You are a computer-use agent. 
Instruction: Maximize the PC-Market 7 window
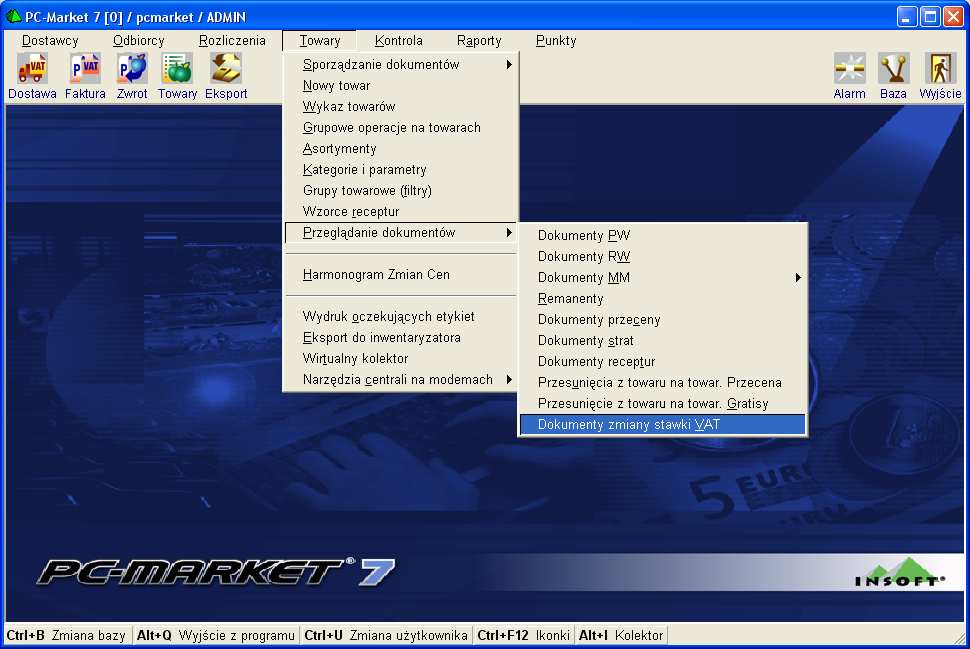coord(930,17)
